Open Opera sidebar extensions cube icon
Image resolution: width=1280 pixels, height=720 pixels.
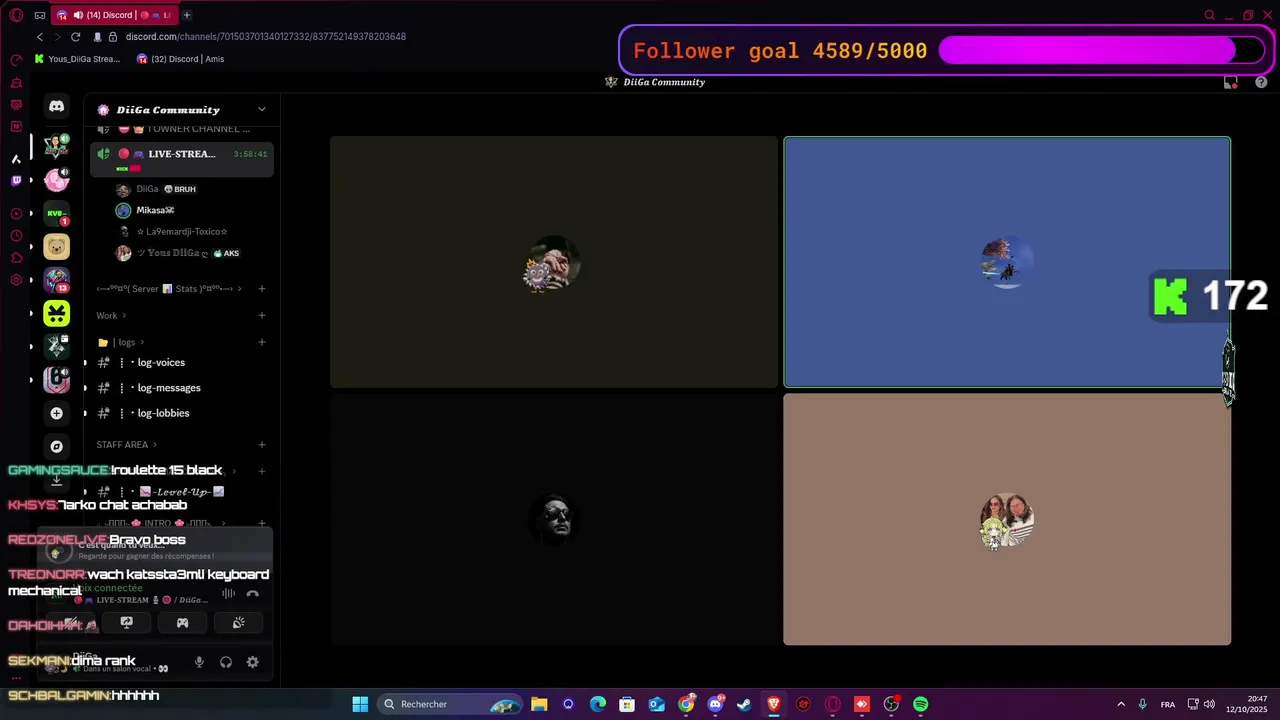point(16,258)
